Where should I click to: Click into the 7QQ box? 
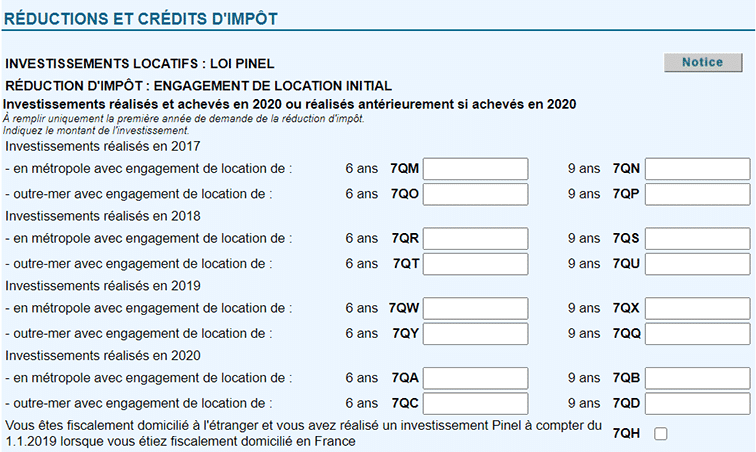click(697, 332)
